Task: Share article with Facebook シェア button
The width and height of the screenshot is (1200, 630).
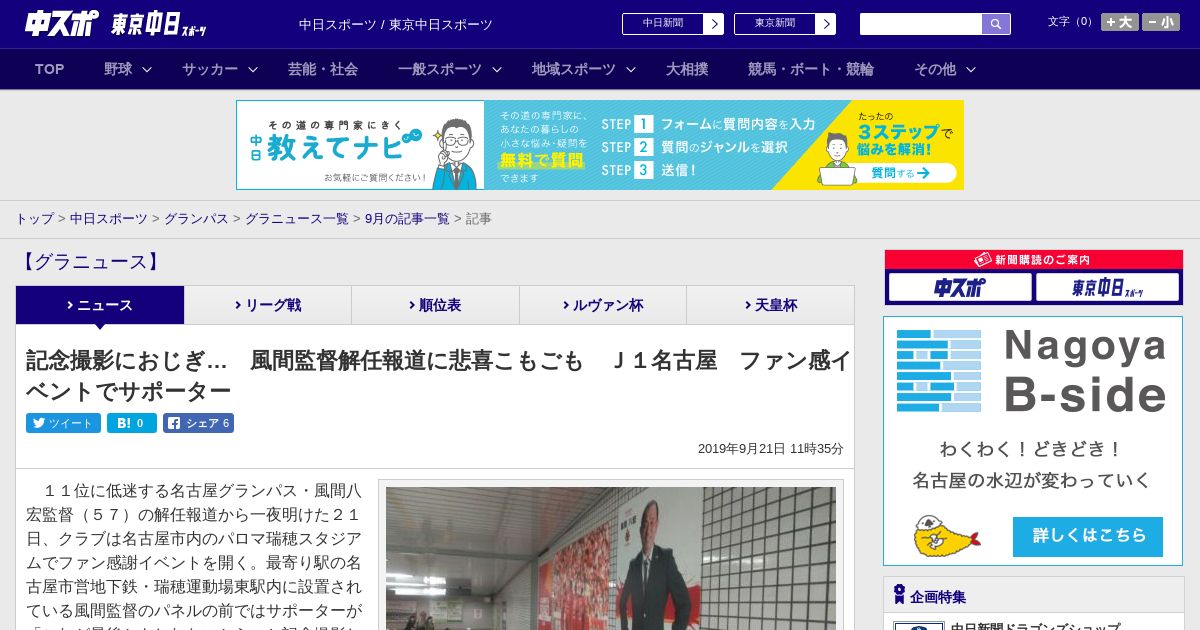Action: [x=198, y=423]
